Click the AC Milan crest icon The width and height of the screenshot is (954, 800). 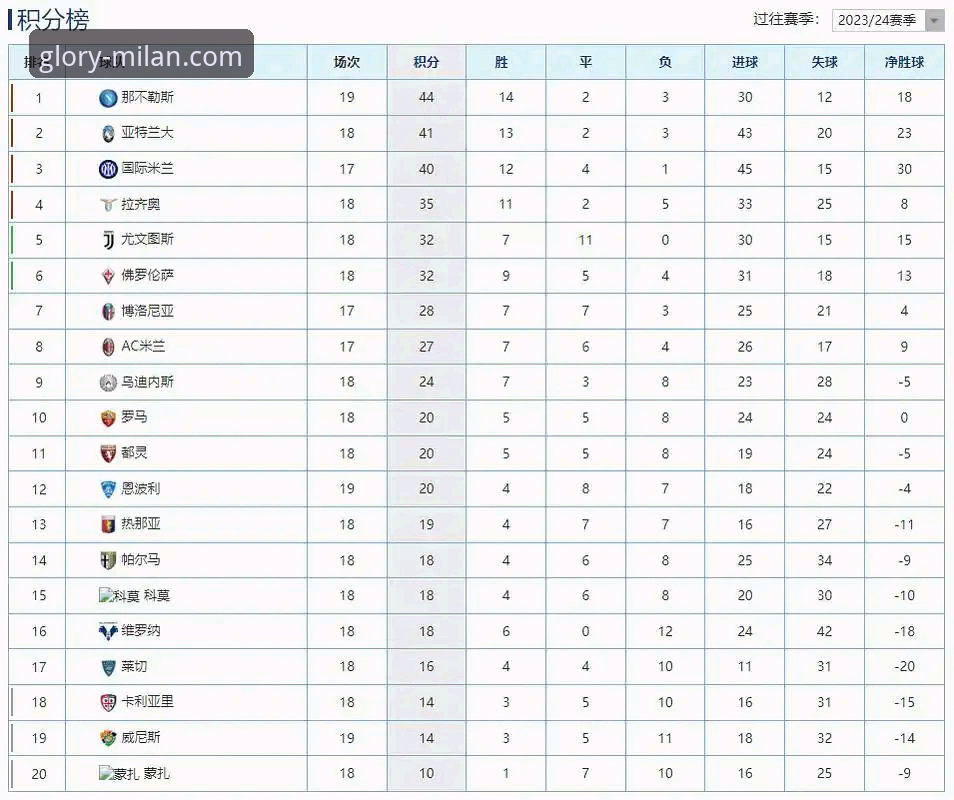tap(108, 347)
